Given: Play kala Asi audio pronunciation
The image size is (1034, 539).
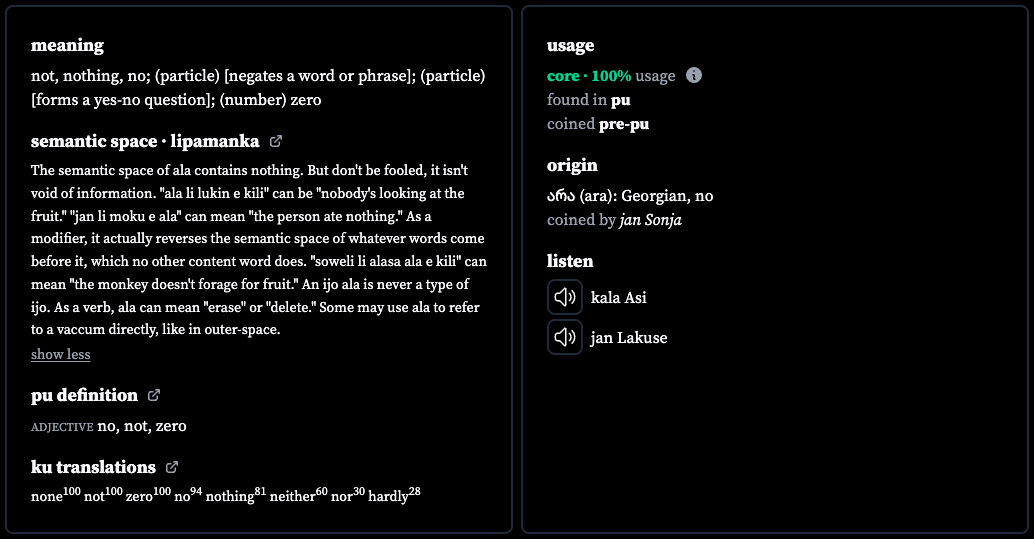Looking at the screenshot, I should (x=564, y=297).
